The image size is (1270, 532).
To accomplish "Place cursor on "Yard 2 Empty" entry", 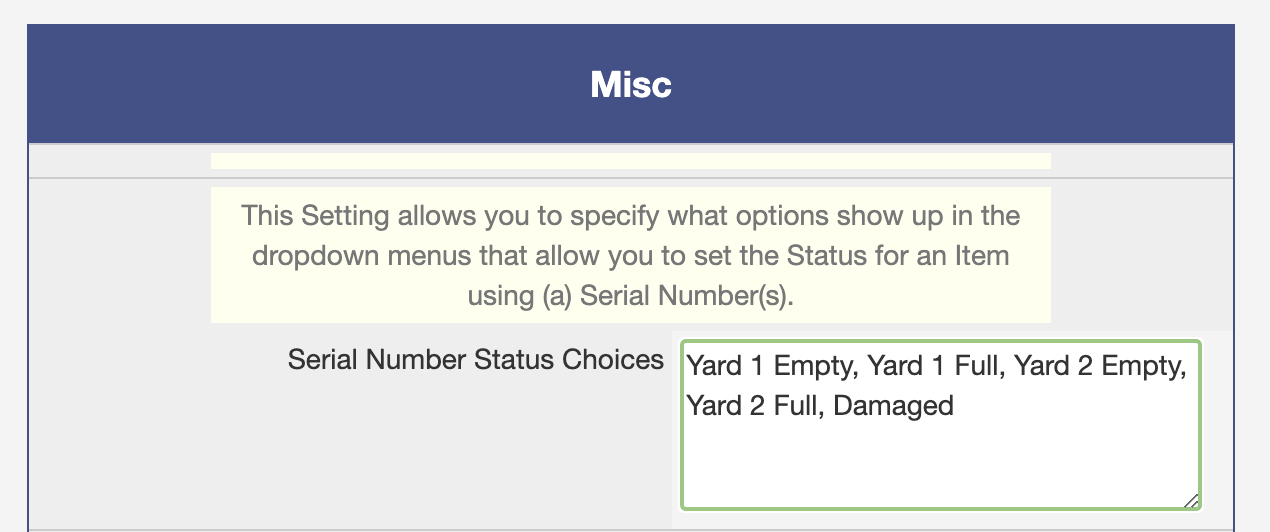I will 1099,367.
